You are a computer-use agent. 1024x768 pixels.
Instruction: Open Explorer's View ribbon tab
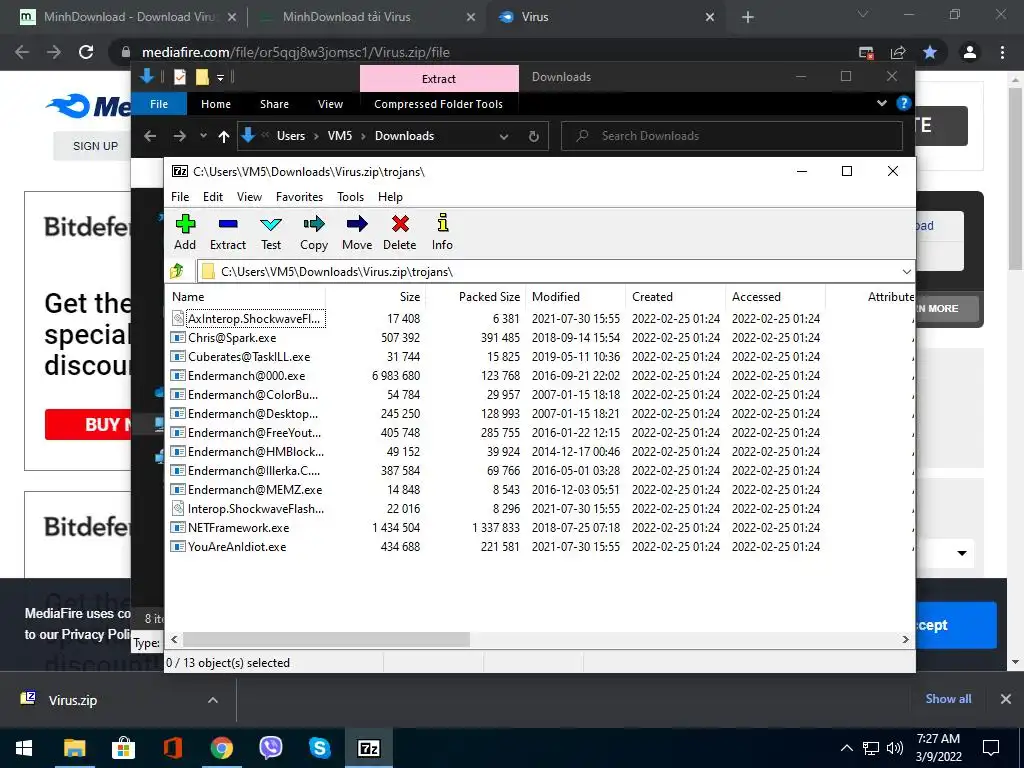coord(330,104)
